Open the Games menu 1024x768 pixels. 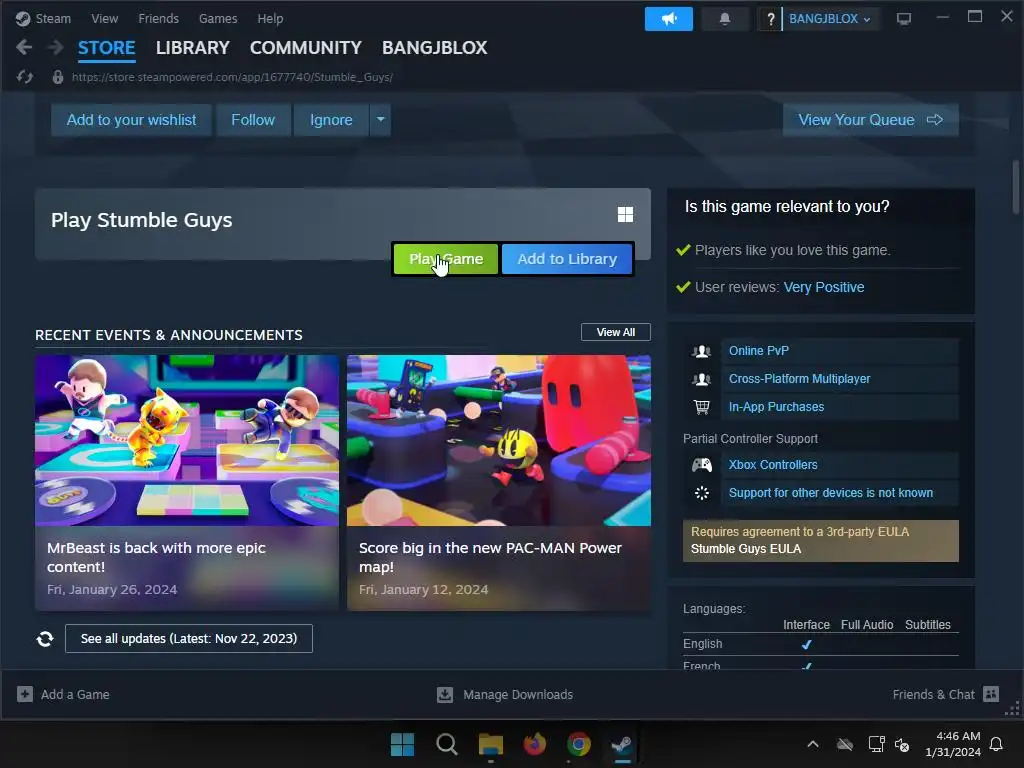point(218,19)
